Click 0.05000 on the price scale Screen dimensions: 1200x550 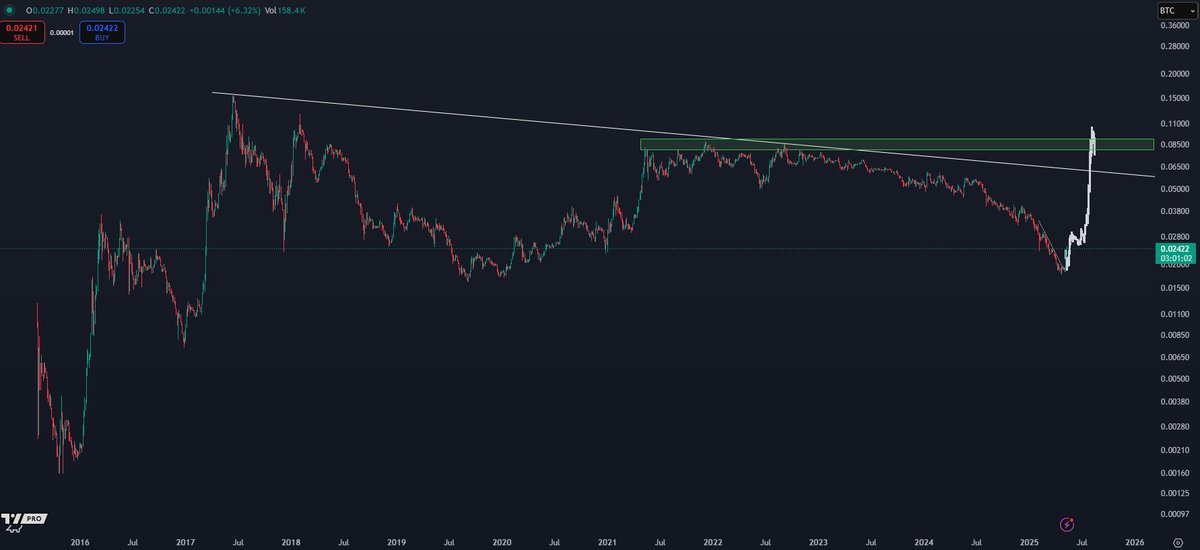pyautogui.click(x=1173, y=189)
